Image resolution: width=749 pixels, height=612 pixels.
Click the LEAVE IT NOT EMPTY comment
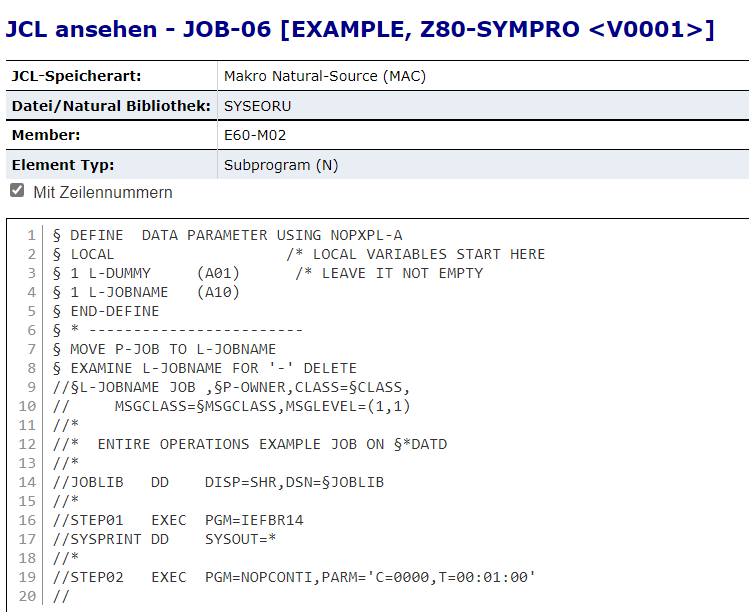point(389,273)
